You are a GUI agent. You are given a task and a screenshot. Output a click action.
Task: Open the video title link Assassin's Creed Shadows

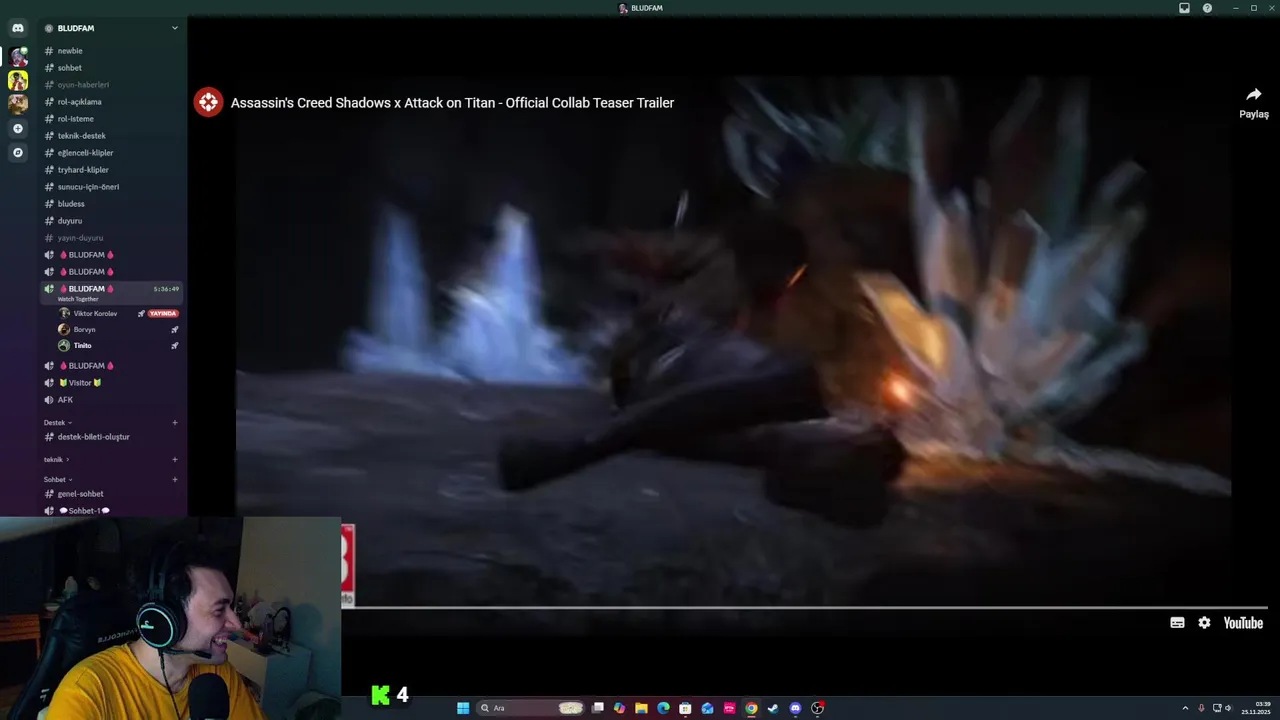pos(452,102)
